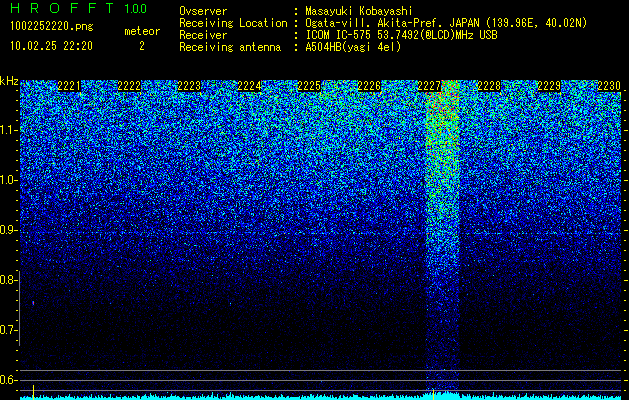The image size is (629, 400).
Task: Click the 0.6 kHz axis label
Action: [x=8, y=380]
